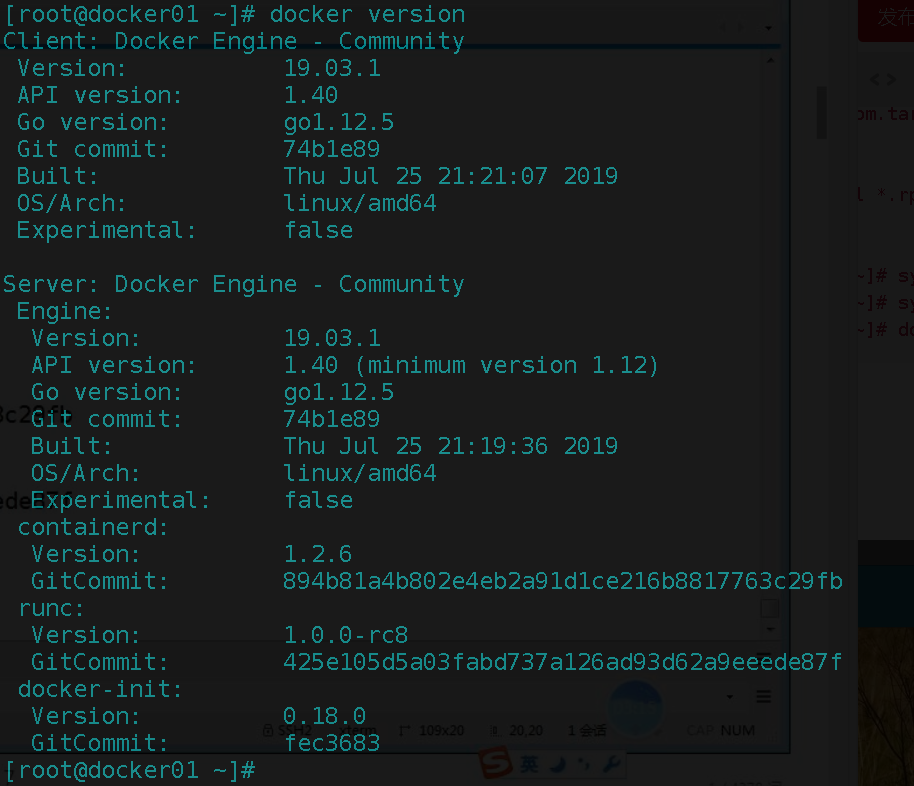Click the xterm status bar entry
The height and width of the screenshot is (786, 914).
pos(358,731)
